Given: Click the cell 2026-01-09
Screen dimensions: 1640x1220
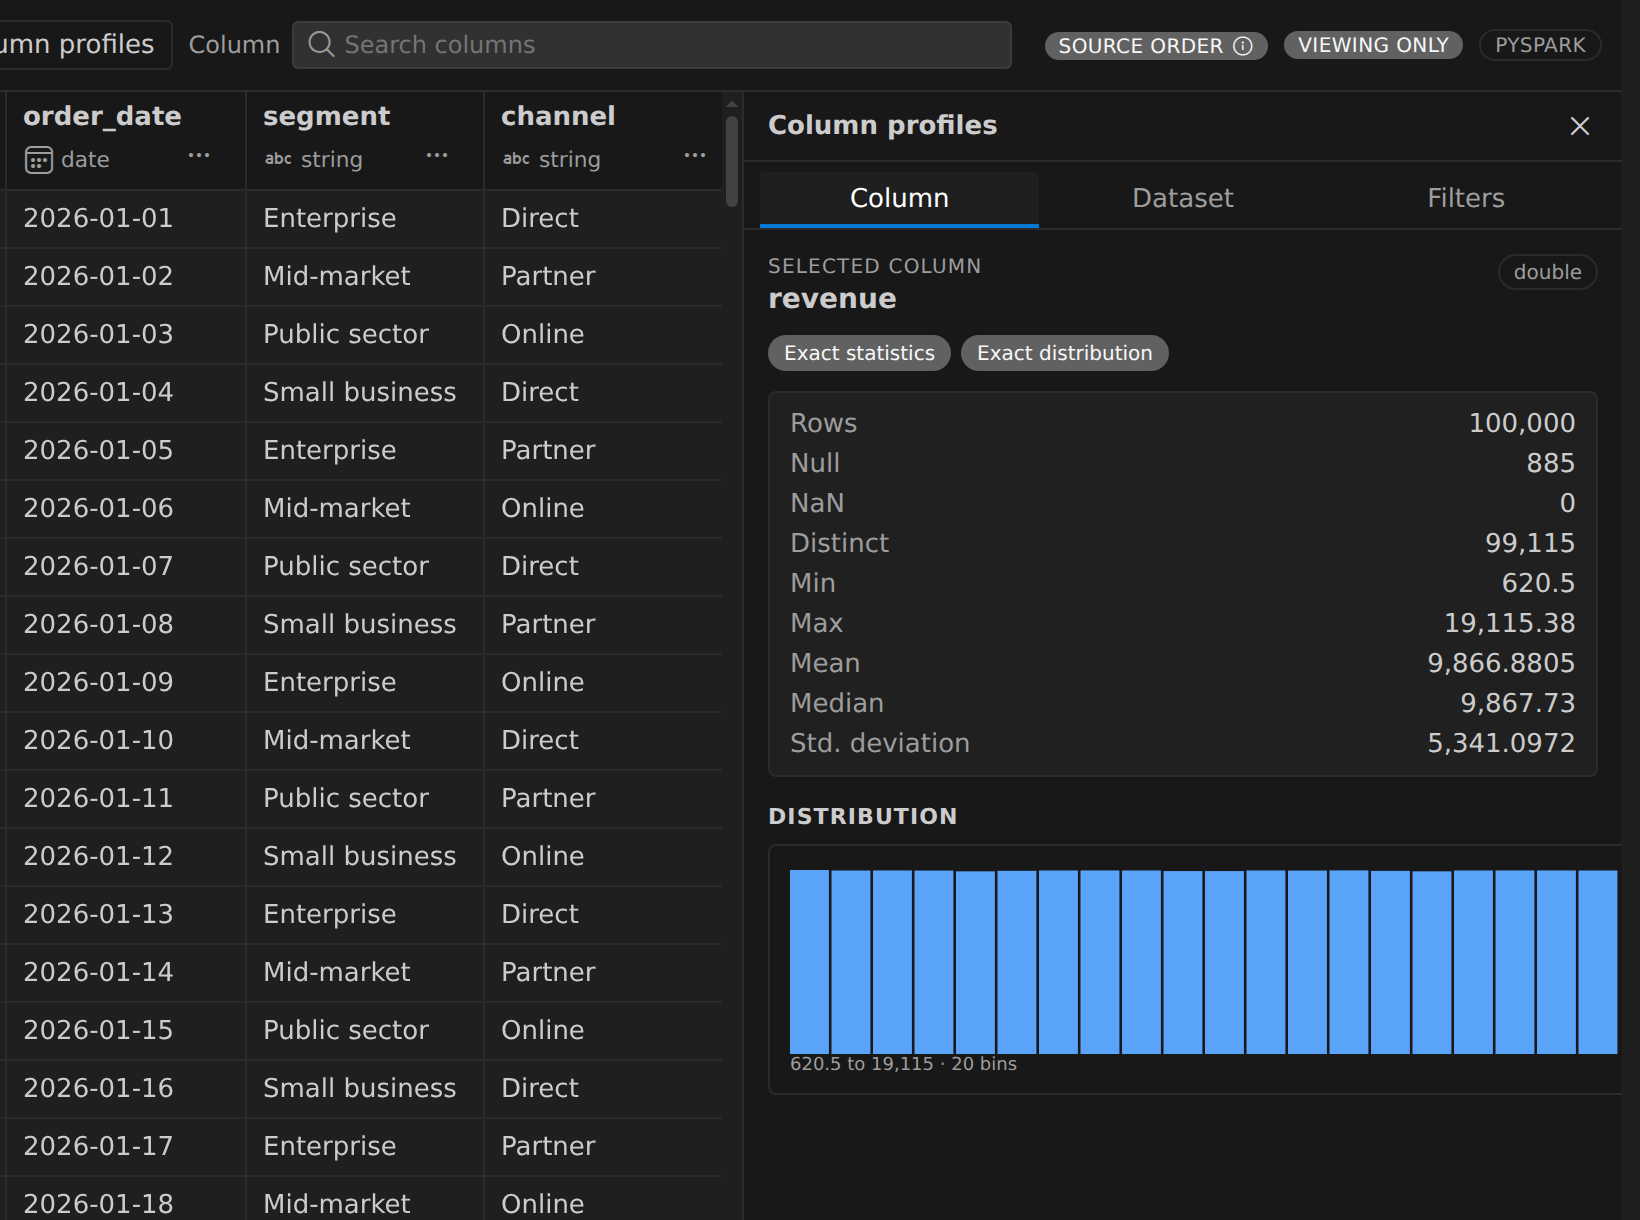Looking at the screenshot, I should 125,682.
